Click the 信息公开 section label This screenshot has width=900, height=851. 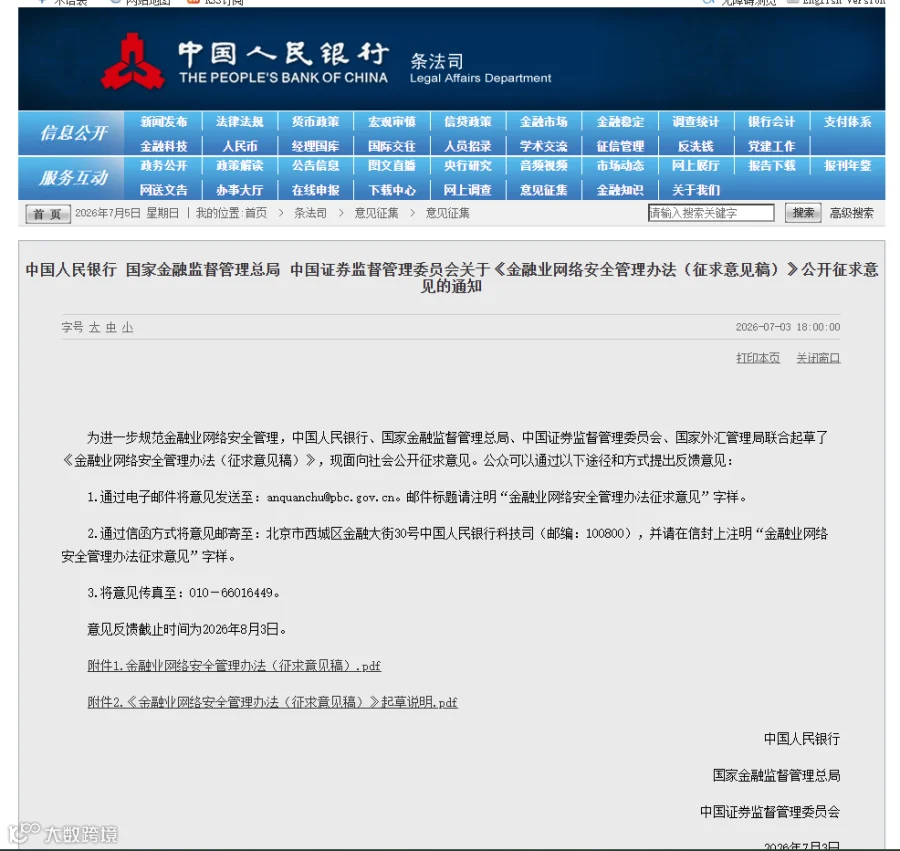click(x=73, y=133)
